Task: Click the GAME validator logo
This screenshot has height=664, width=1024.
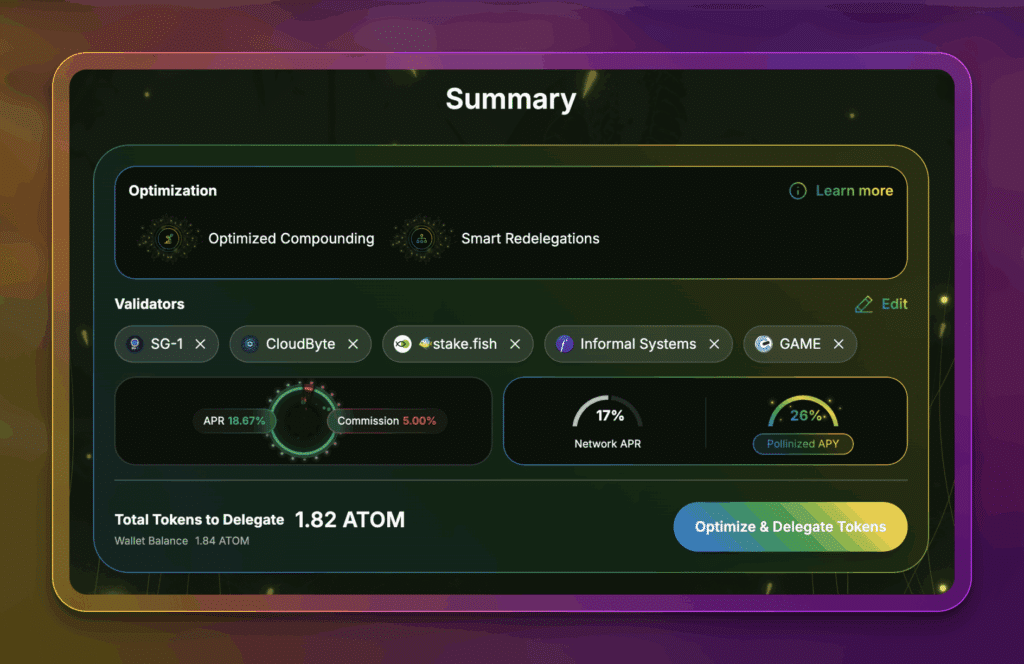Action: point(763,344)
